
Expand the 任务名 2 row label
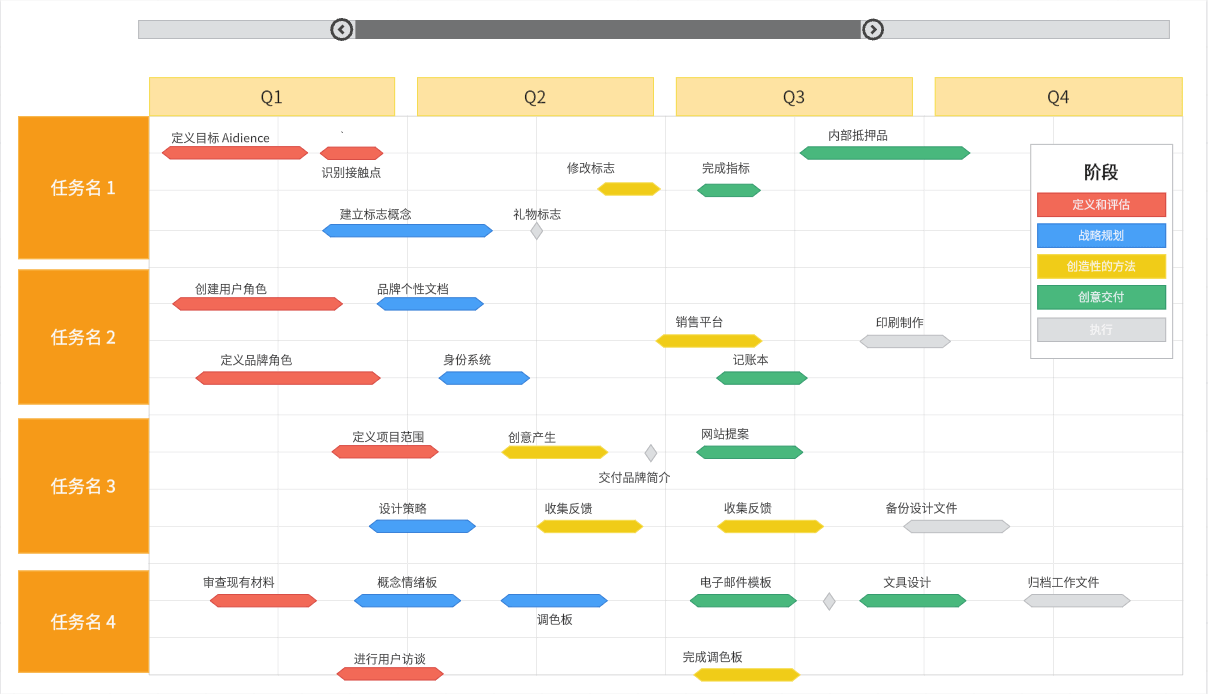pos(83,337)
